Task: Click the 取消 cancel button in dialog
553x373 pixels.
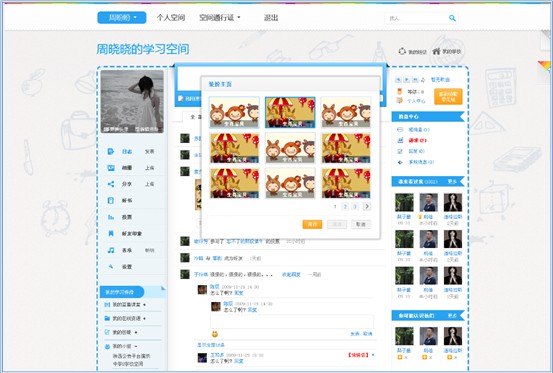Action: [x=361, y=224]
